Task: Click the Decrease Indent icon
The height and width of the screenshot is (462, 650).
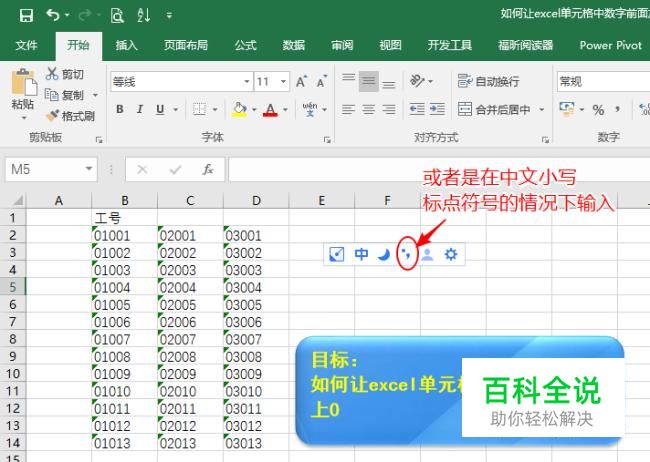Action: point(417,109)
